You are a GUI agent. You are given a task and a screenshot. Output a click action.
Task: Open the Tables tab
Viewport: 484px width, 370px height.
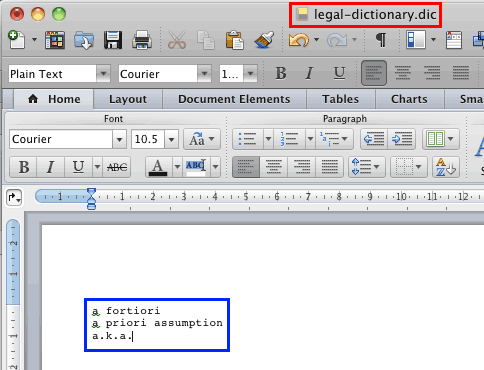340,99
